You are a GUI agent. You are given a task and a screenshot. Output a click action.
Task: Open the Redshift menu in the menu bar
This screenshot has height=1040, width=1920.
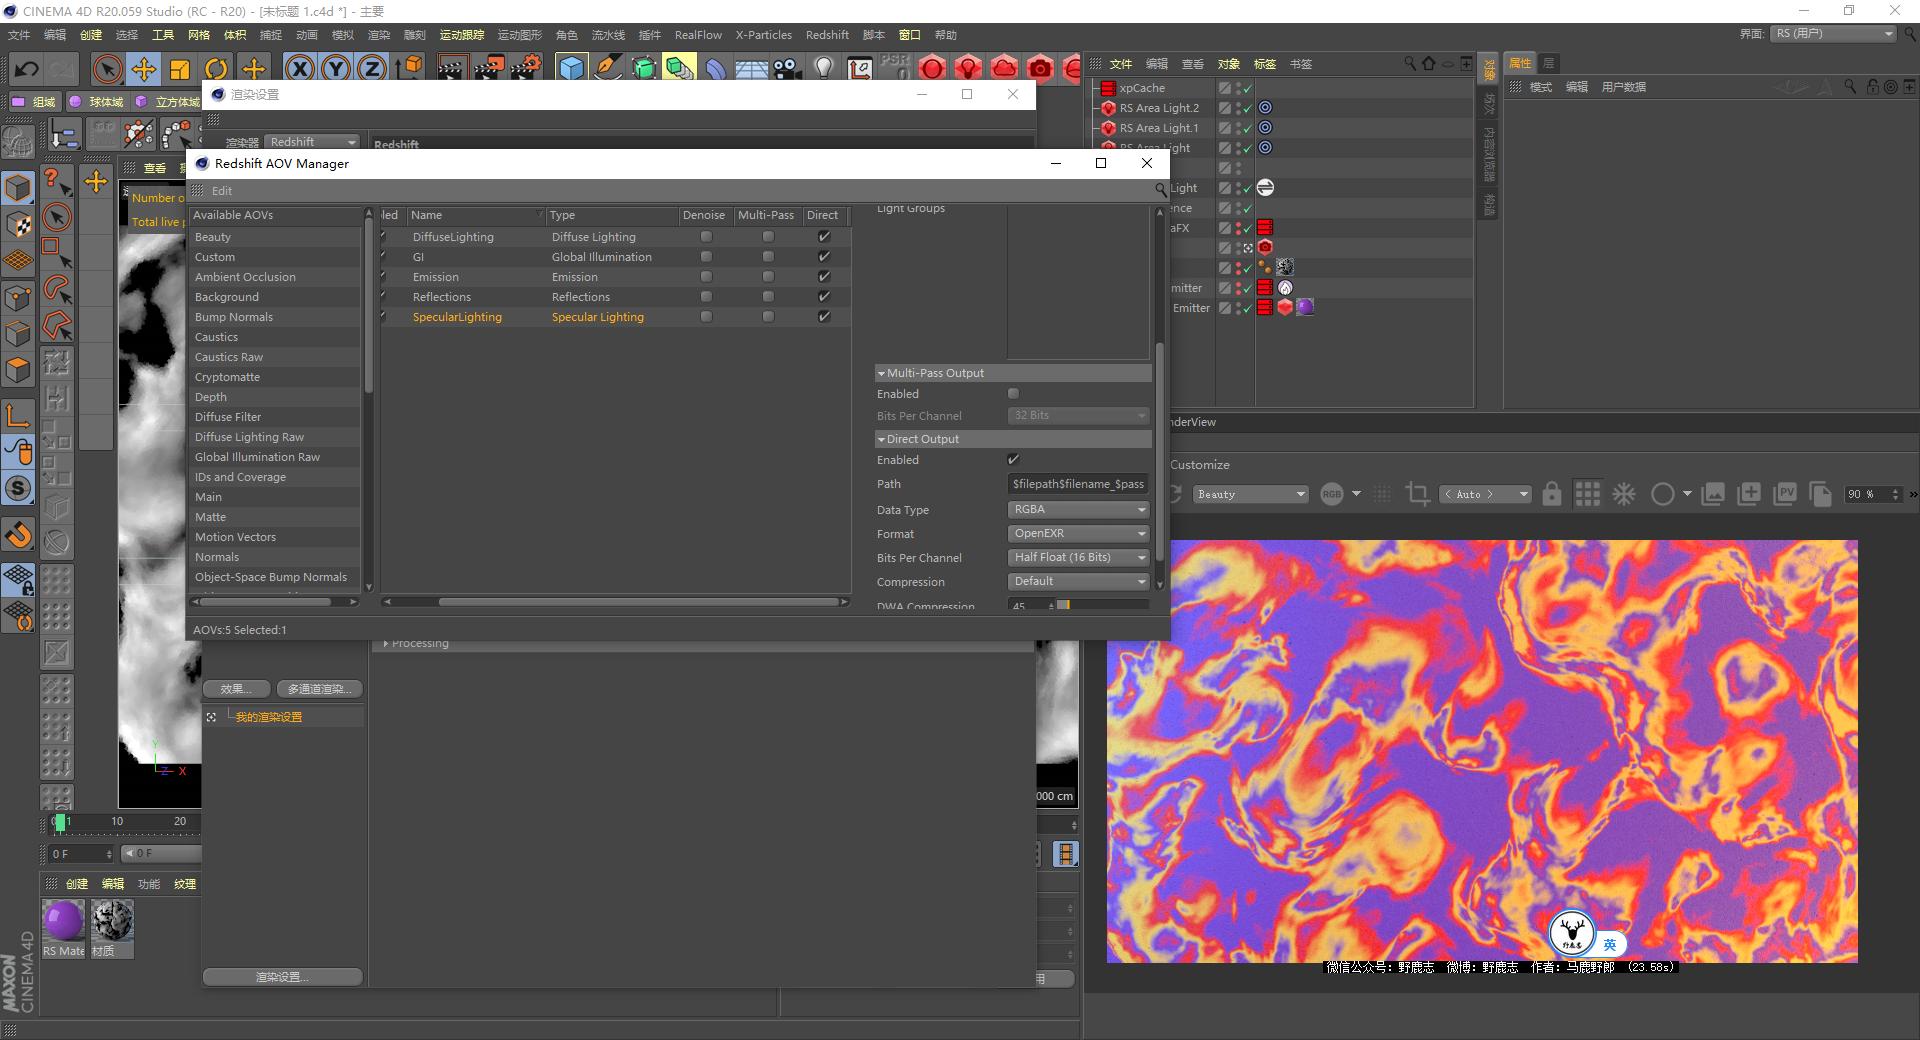pos(827,34)
